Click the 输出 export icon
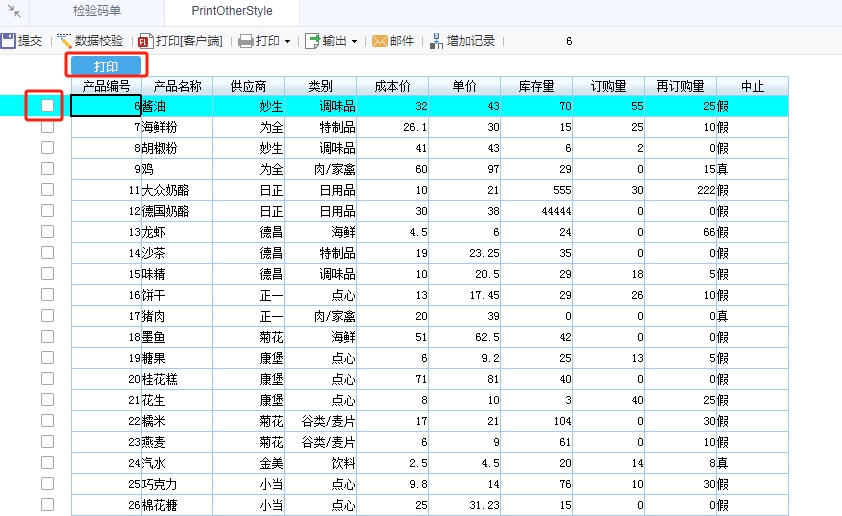 313,41
